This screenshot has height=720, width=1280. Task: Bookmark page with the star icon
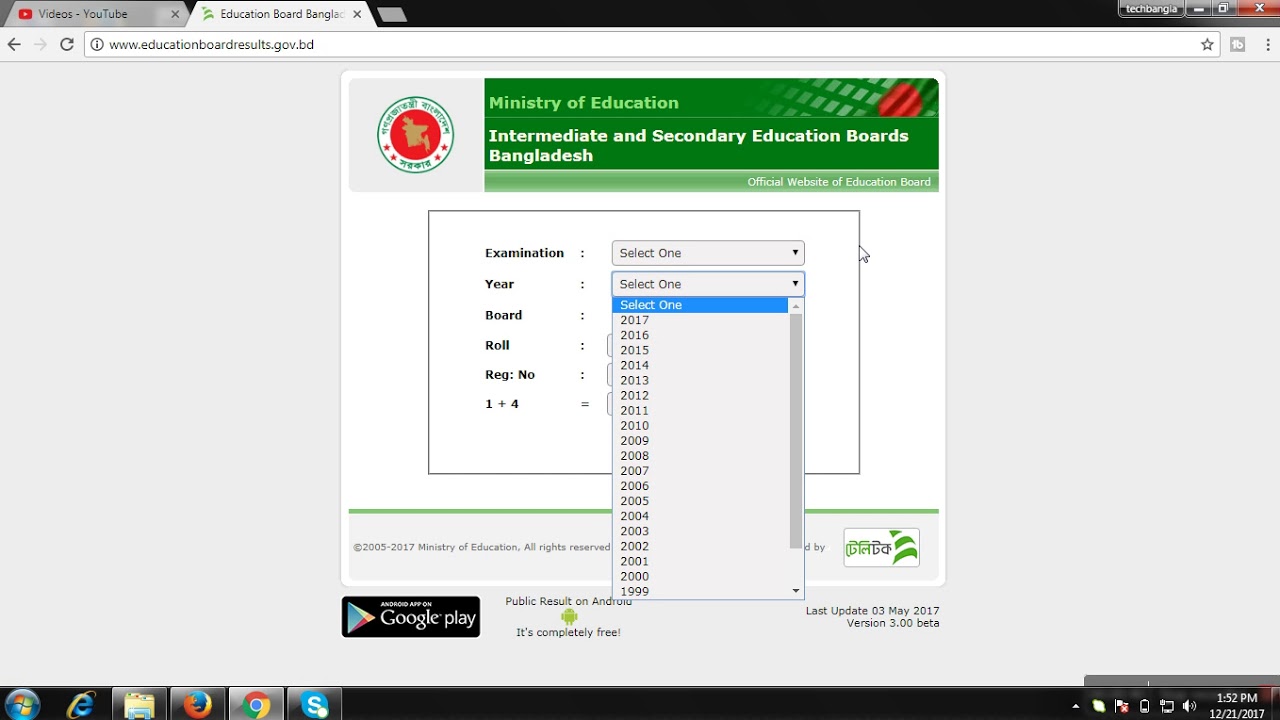tap(1207, 44)
